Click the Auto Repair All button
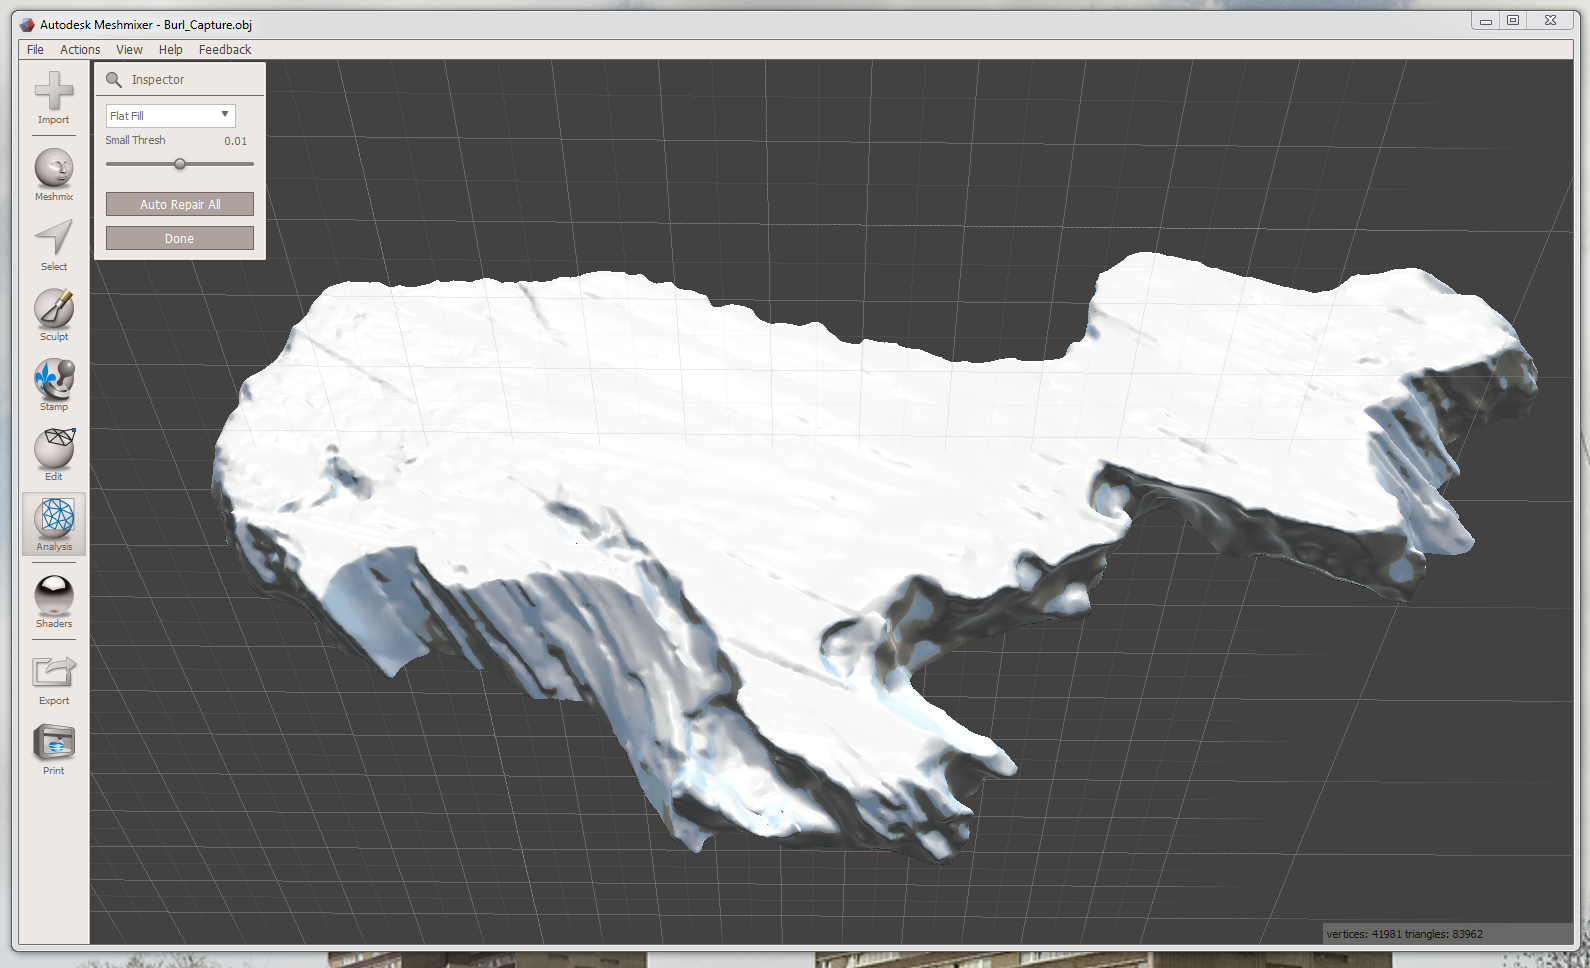 coord(180,204)
